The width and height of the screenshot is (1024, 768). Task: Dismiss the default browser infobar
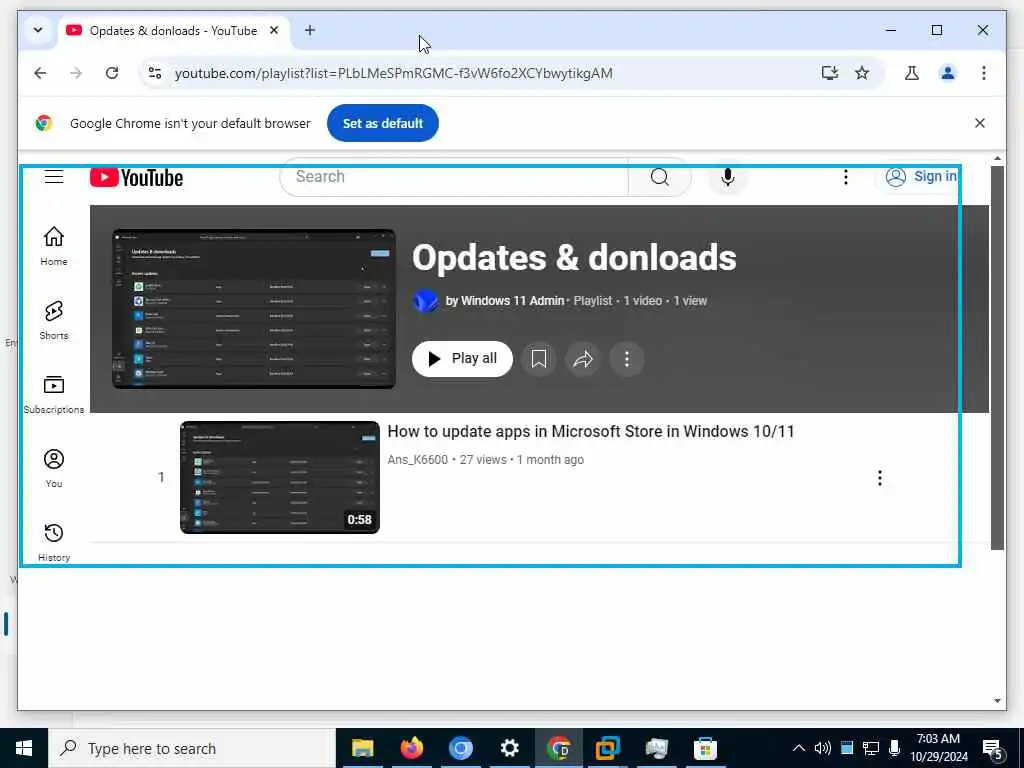point(980,123)
